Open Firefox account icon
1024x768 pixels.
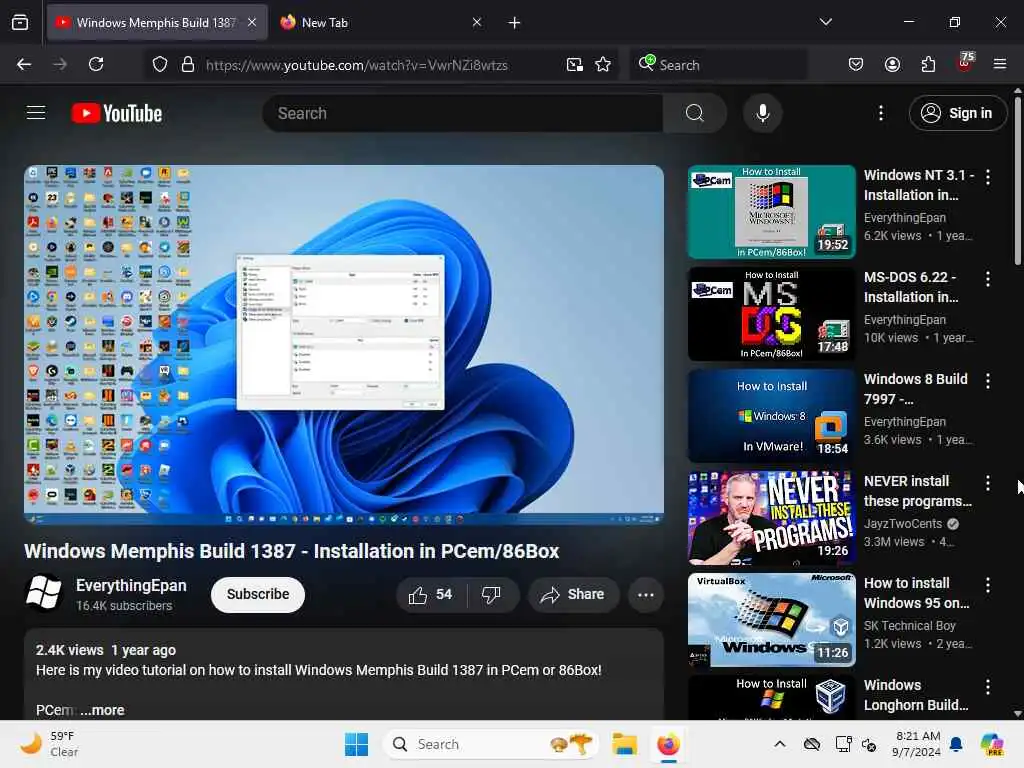(x=892, y=64)
